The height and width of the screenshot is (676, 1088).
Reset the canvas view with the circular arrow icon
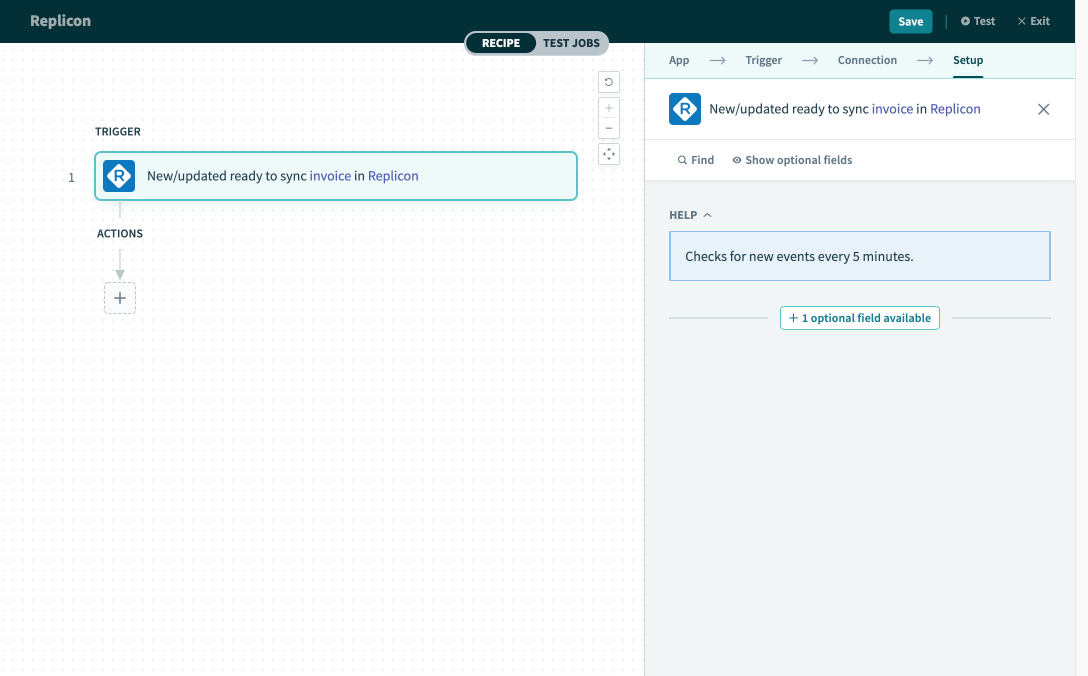(609, 81)
